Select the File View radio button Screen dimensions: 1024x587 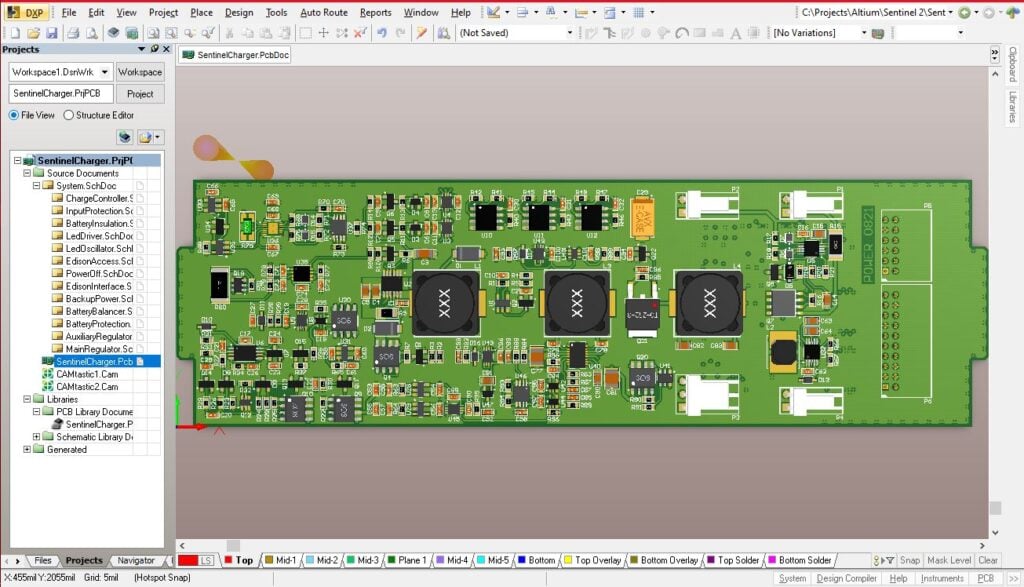13,115
